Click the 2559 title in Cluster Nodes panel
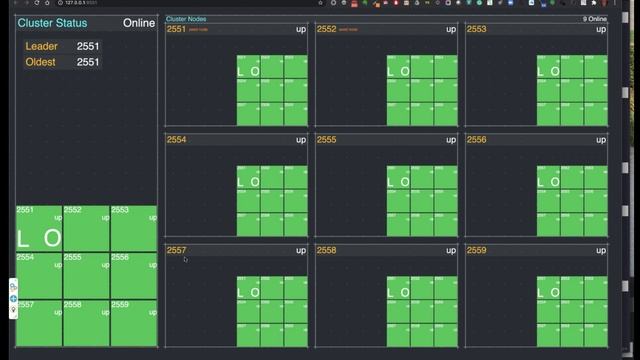Screen dimensions: 640x360 pos(476,250)
